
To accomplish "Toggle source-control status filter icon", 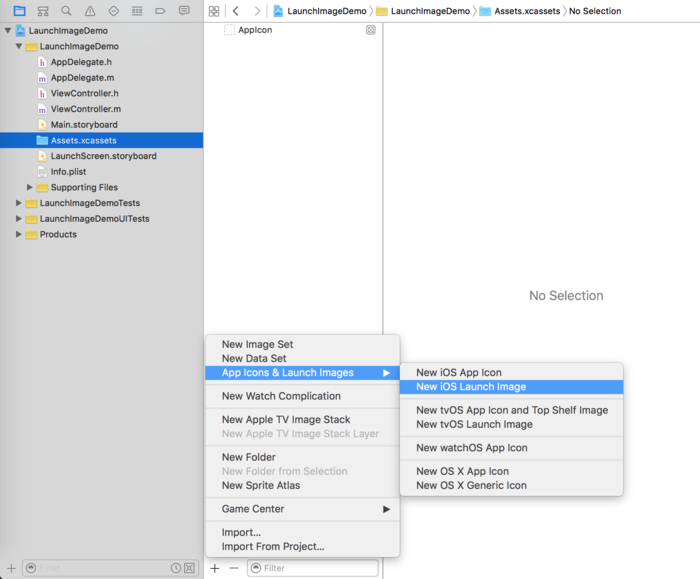I will pos(190,568).
